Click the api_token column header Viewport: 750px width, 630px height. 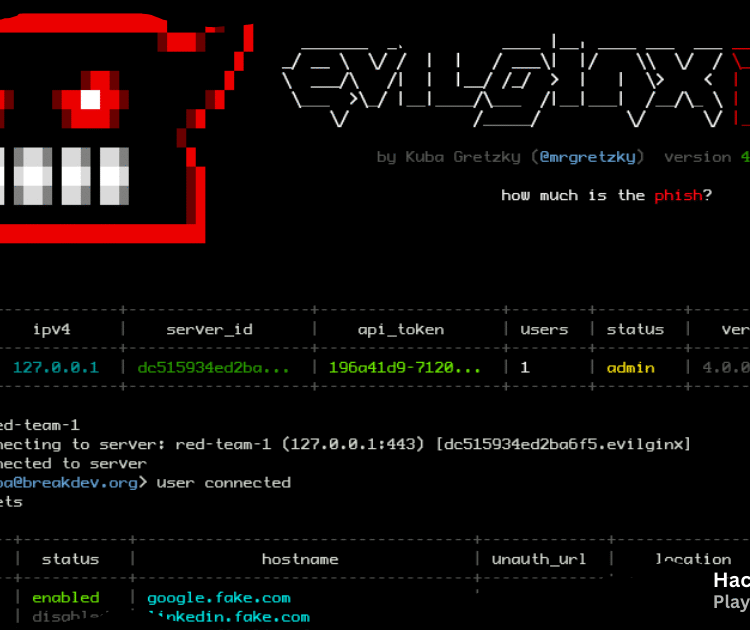pos(401,330)
